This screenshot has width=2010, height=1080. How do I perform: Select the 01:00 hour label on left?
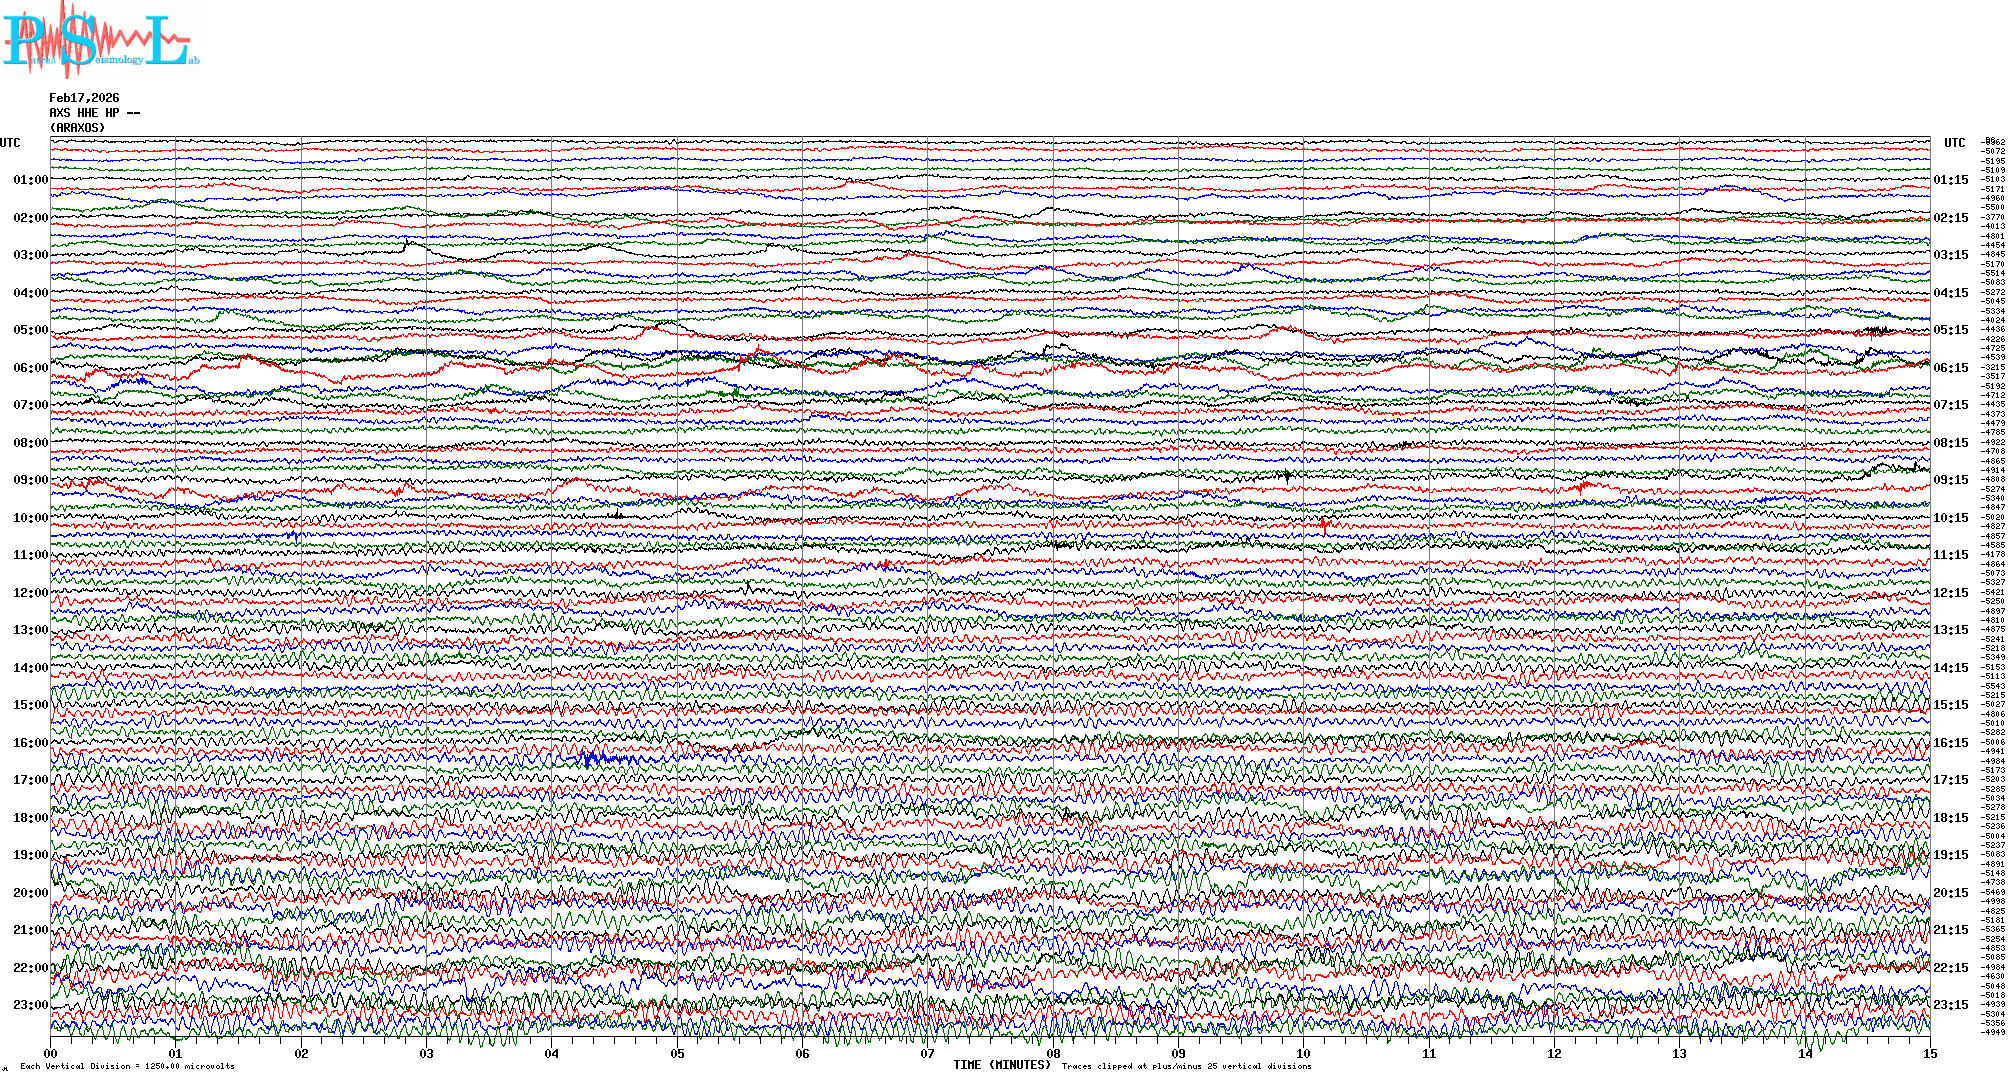(30, 180)
